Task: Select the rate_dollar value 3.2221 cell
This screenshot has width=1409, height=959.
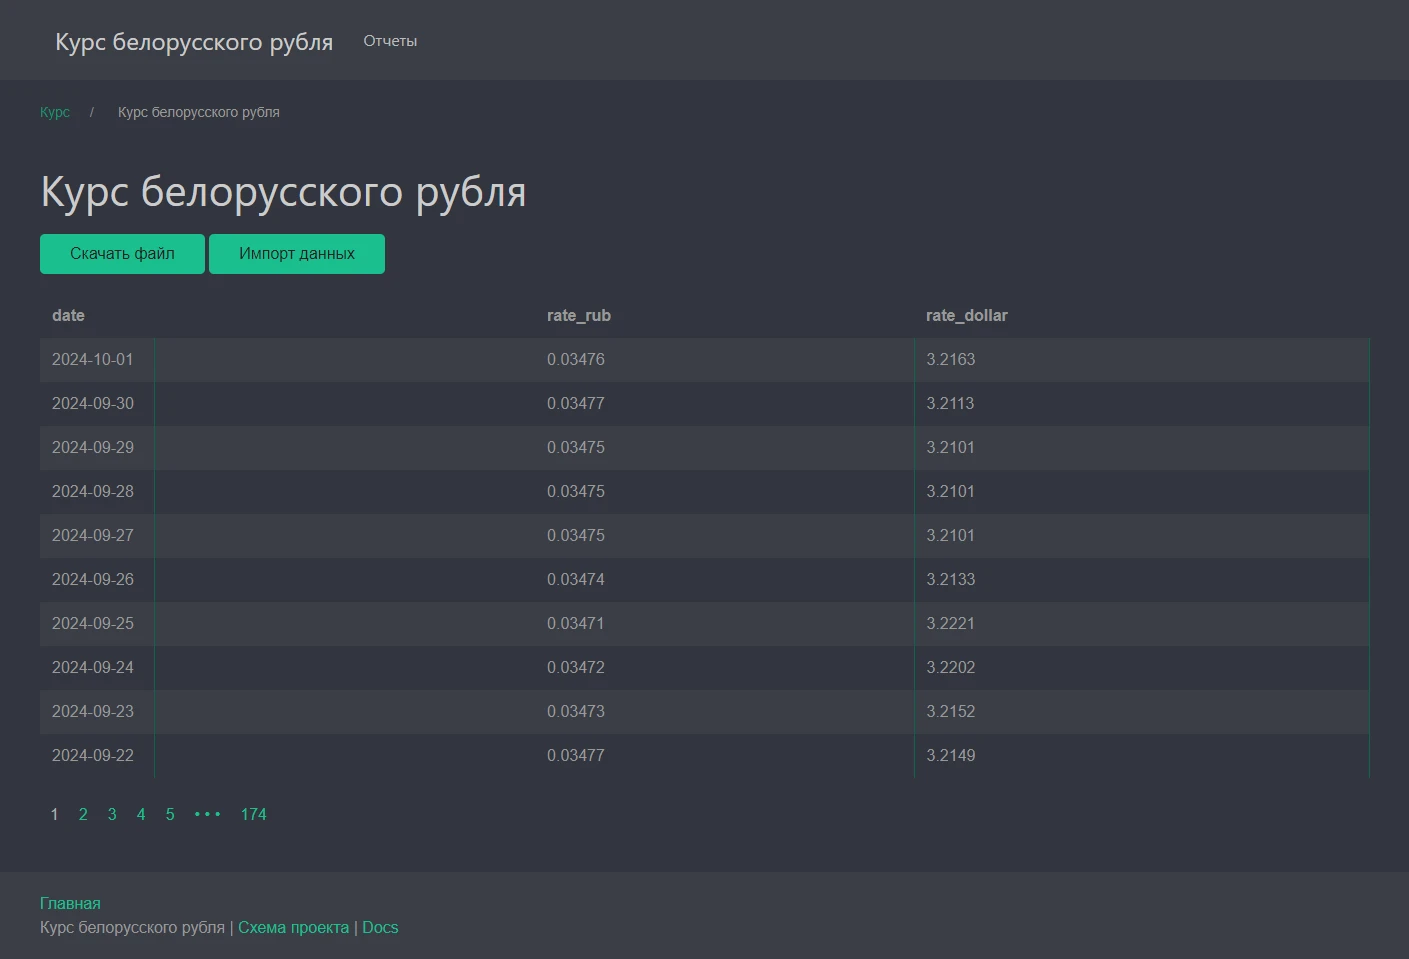Action: coord(950,623)
